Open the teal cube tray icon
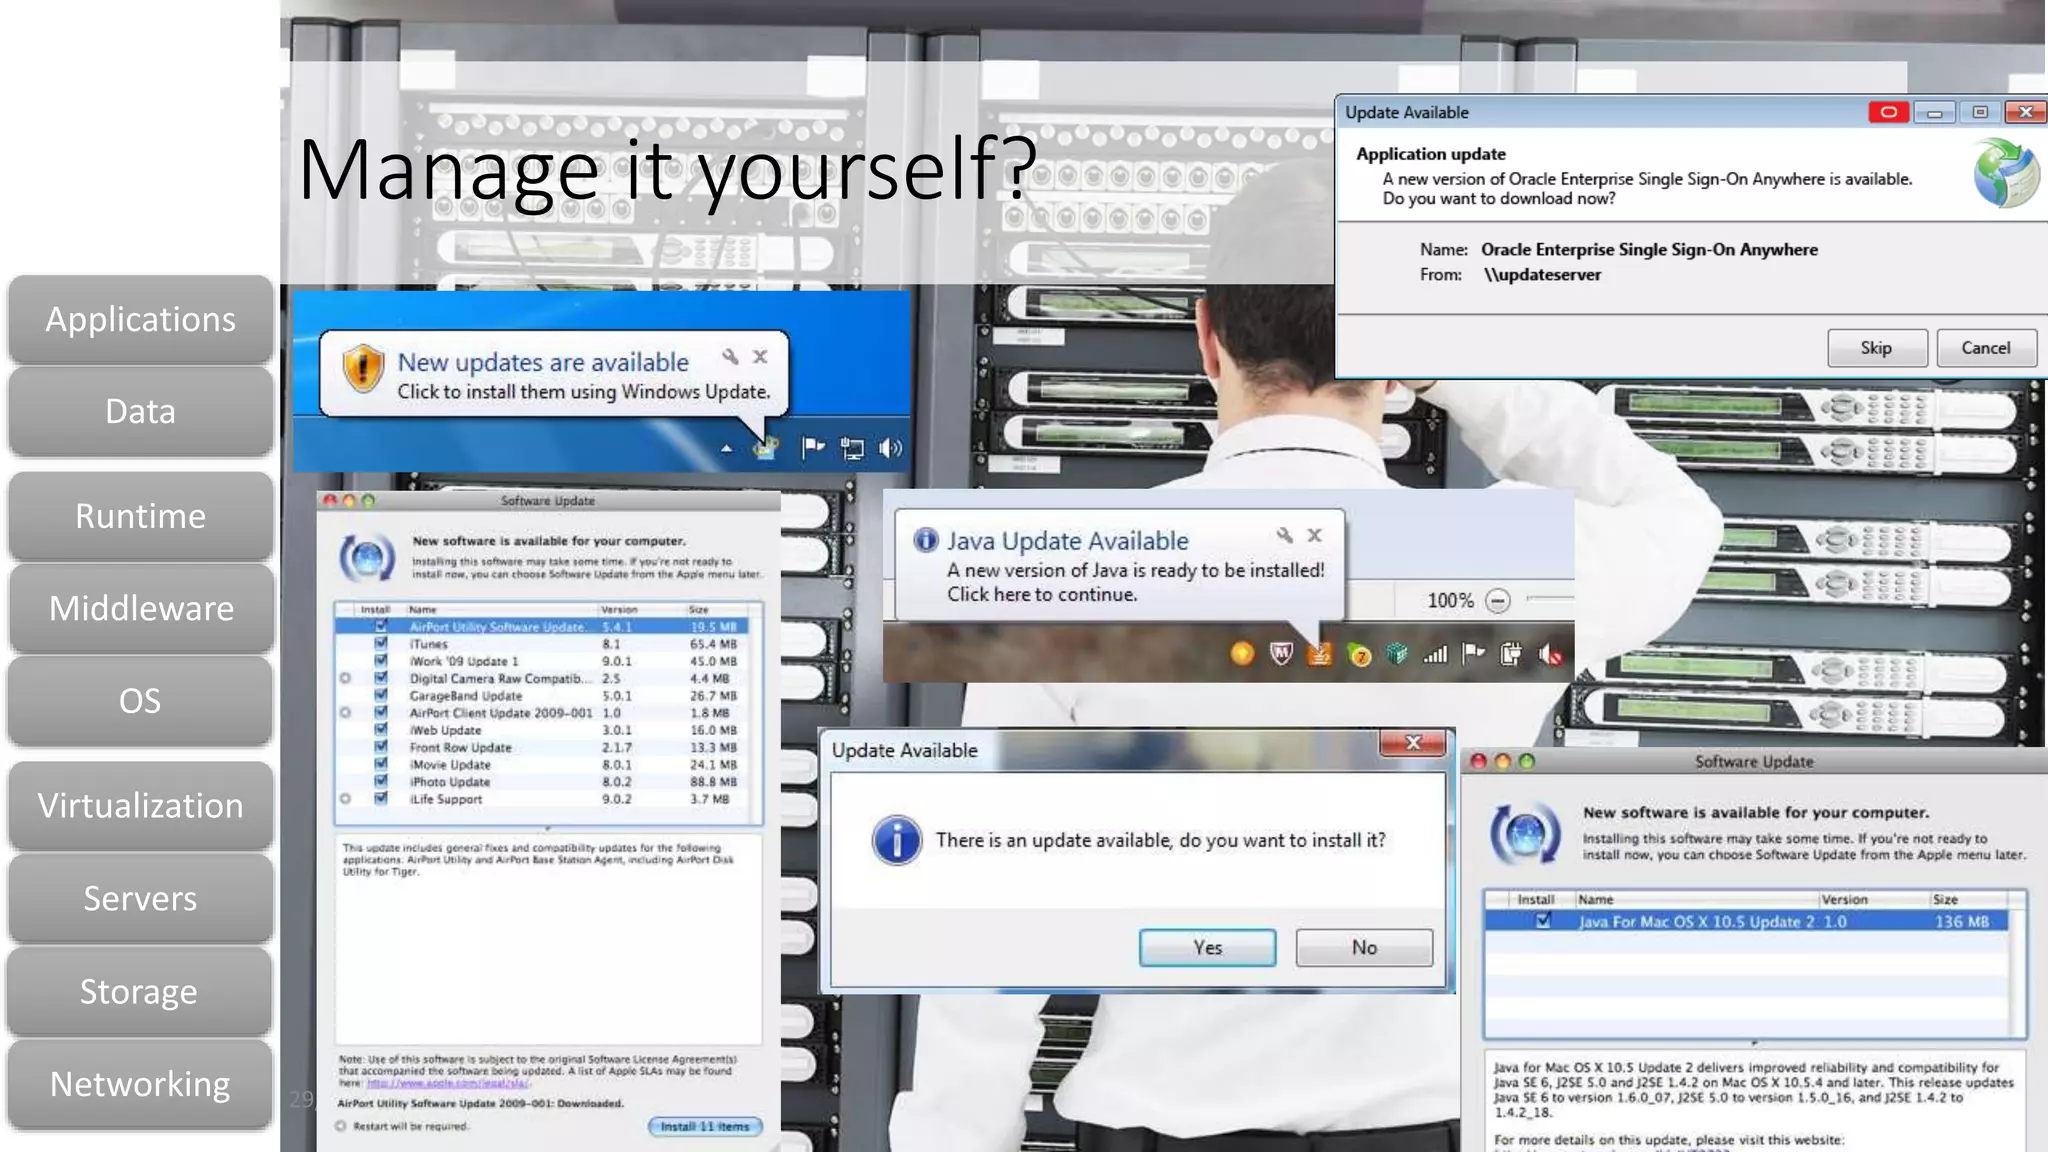2048x1152 pixels. 1397,654
